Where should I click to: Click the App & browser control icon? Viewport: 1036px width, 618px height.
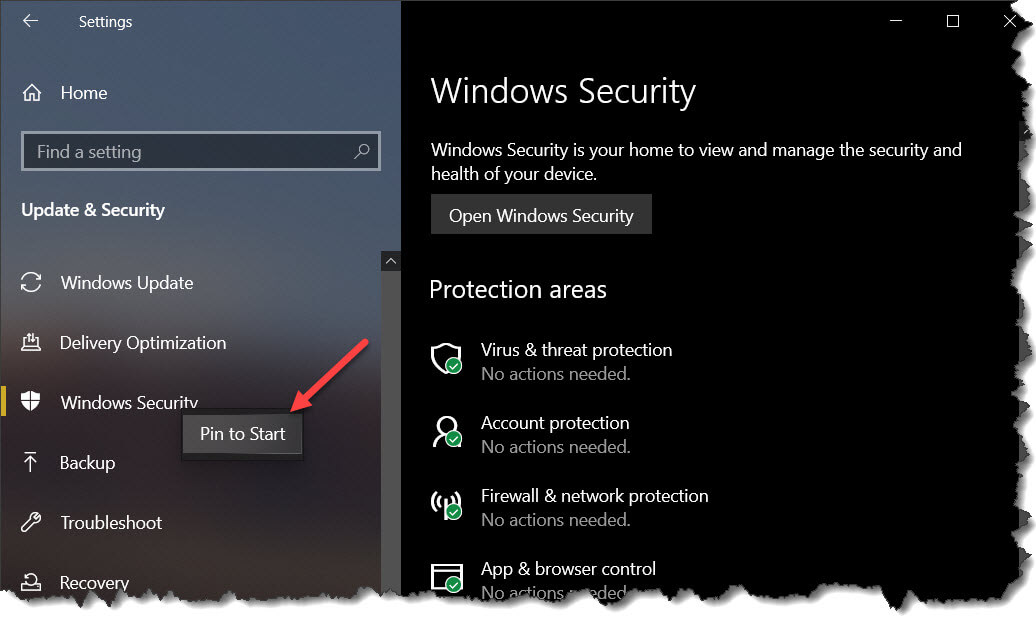click(447, 578)
